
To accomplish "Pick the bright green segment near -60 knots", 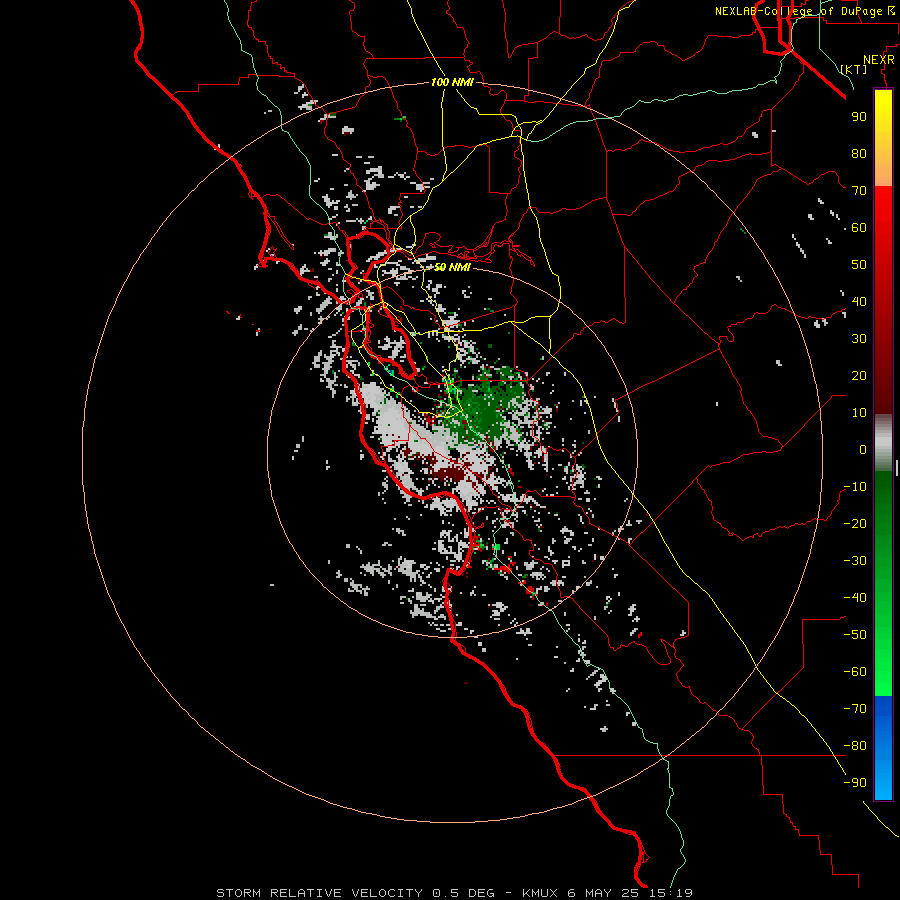I will click(883, 672).
